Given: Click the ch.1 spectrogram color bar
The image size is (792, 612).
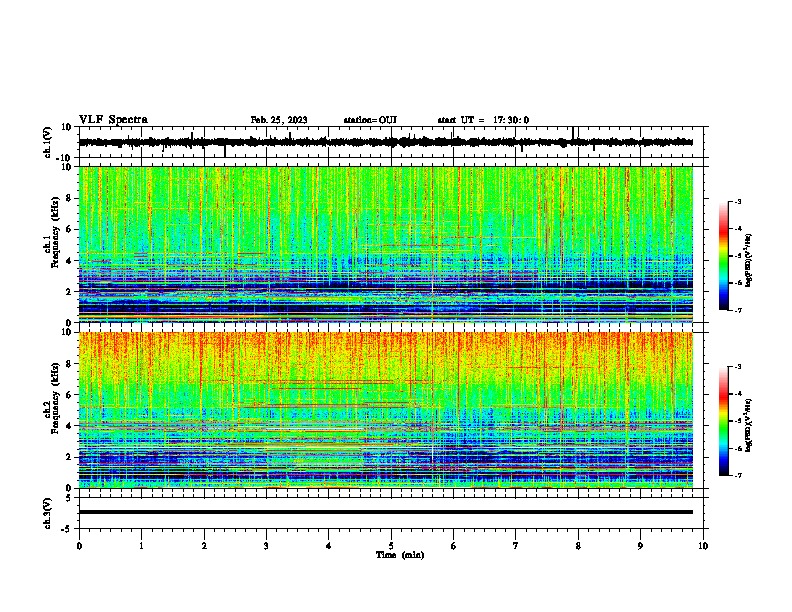Looking at the screenshot, I should [x=724, y=256].
